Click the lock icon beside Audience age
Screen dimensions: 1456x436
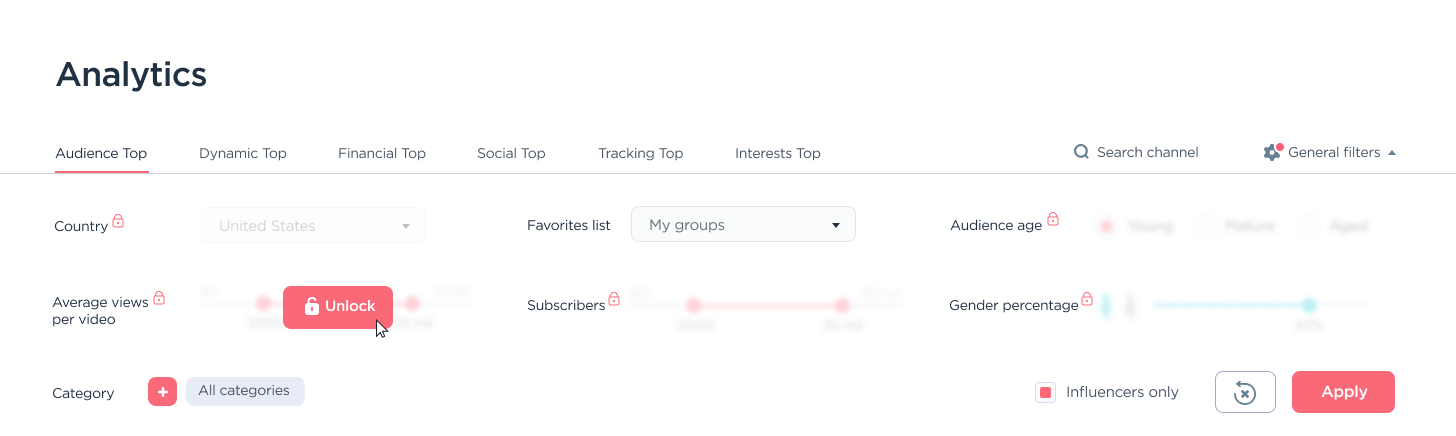(x=1053, y=220)
